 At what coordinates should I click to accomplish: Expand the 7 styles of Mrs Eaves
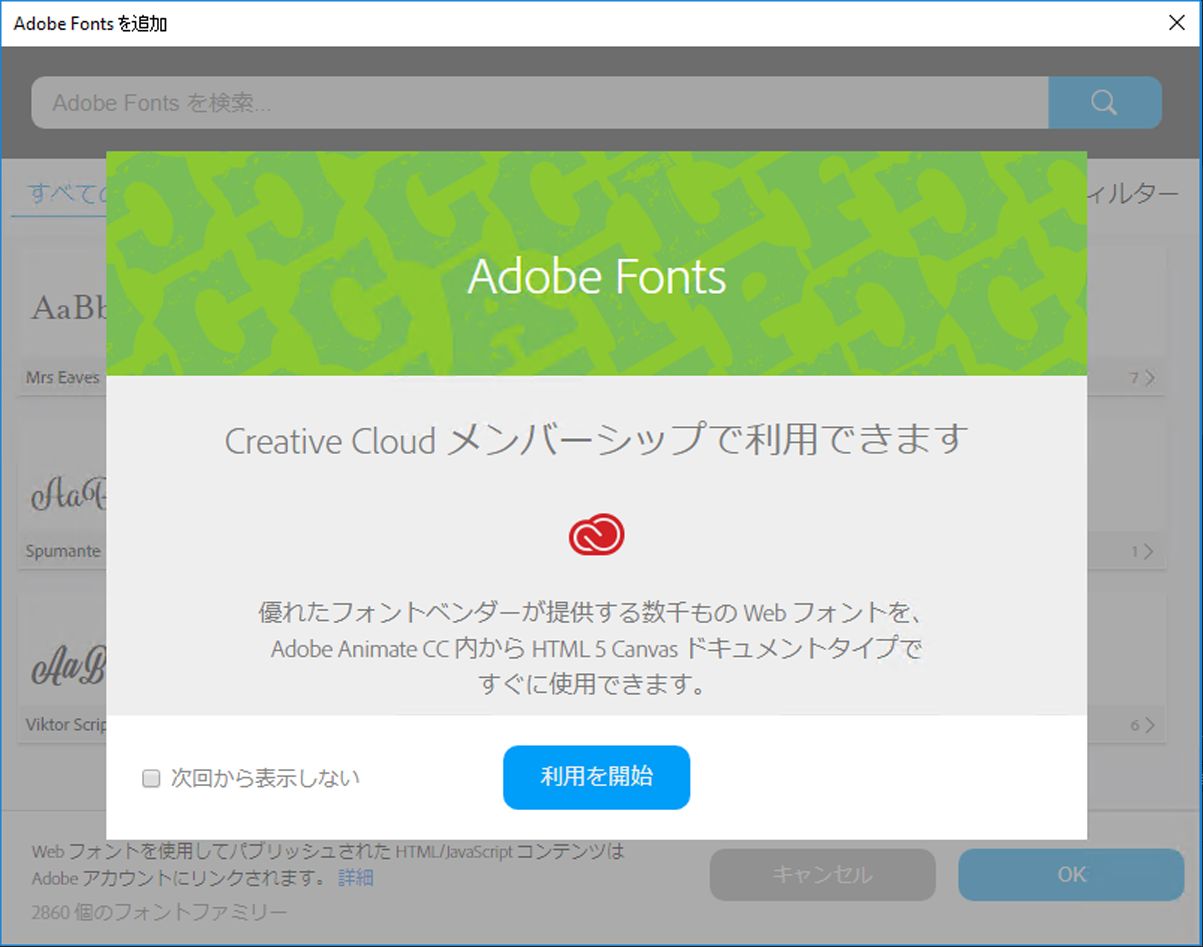tap(1142, 377)
